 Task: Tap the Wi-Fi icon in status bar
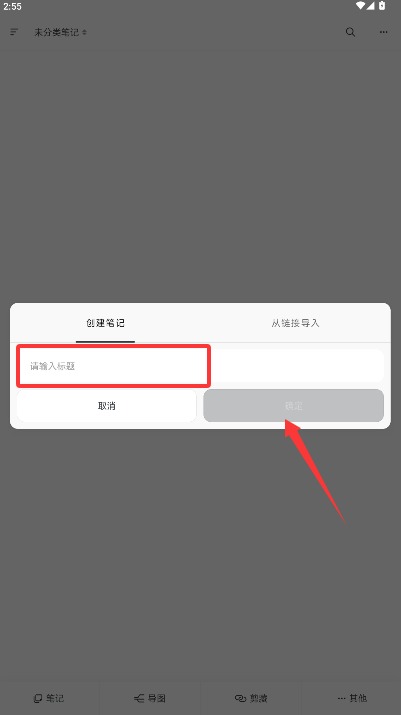(x=361, y=5)
